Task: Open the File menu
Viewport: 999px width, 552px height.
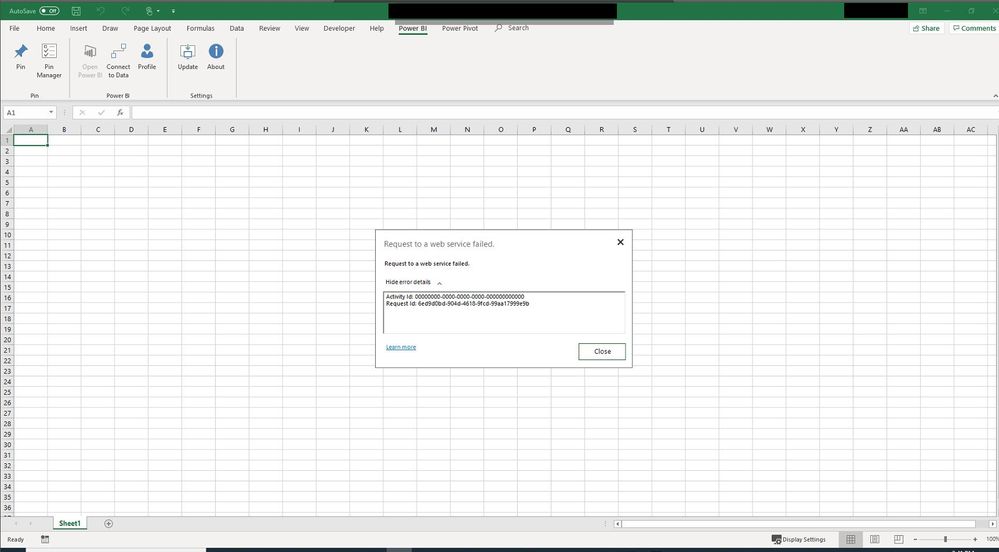Action: pyautogui.click(x=14, y=28)
